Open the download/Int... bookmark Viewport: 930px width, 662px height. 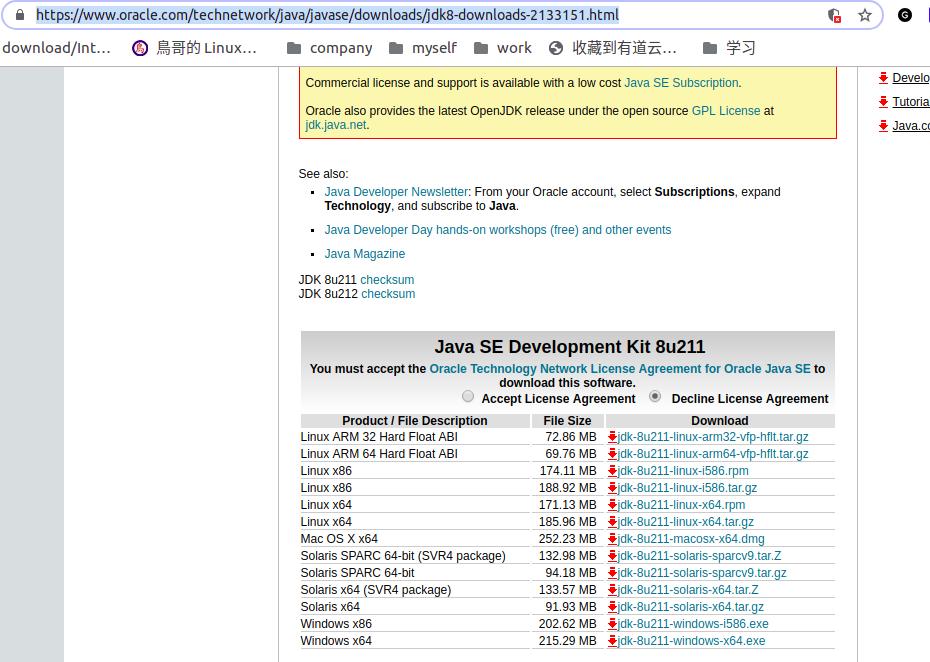pos(56,48)
